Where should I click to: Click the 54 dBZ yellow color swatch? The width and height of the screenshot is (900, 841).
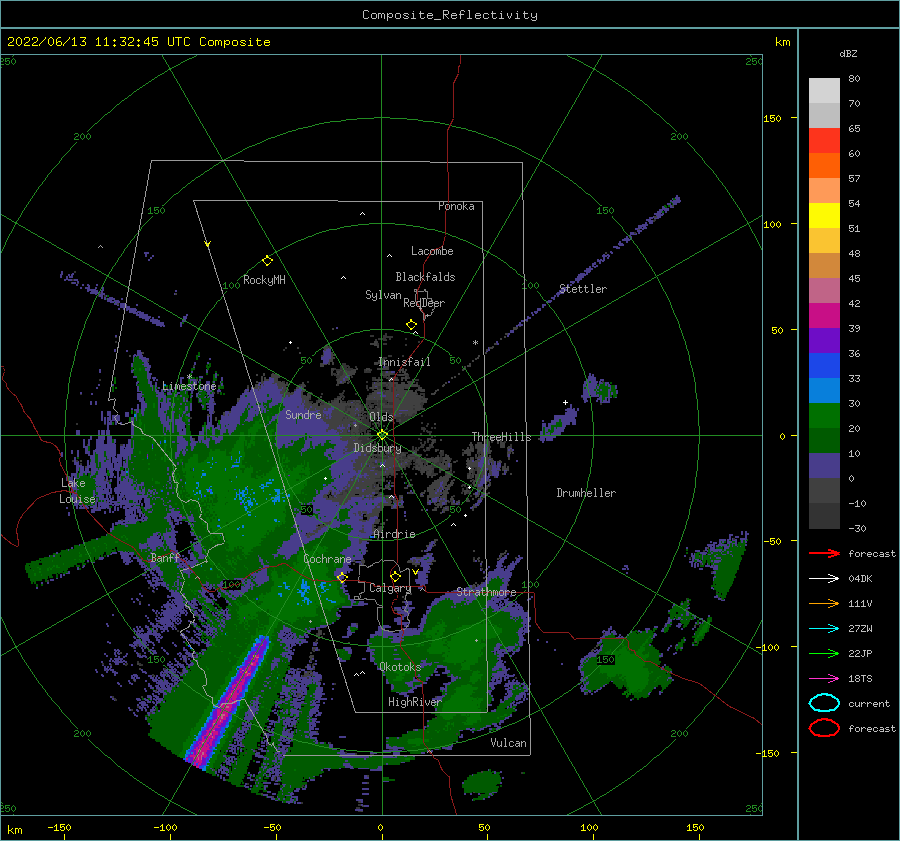point(824,215)
